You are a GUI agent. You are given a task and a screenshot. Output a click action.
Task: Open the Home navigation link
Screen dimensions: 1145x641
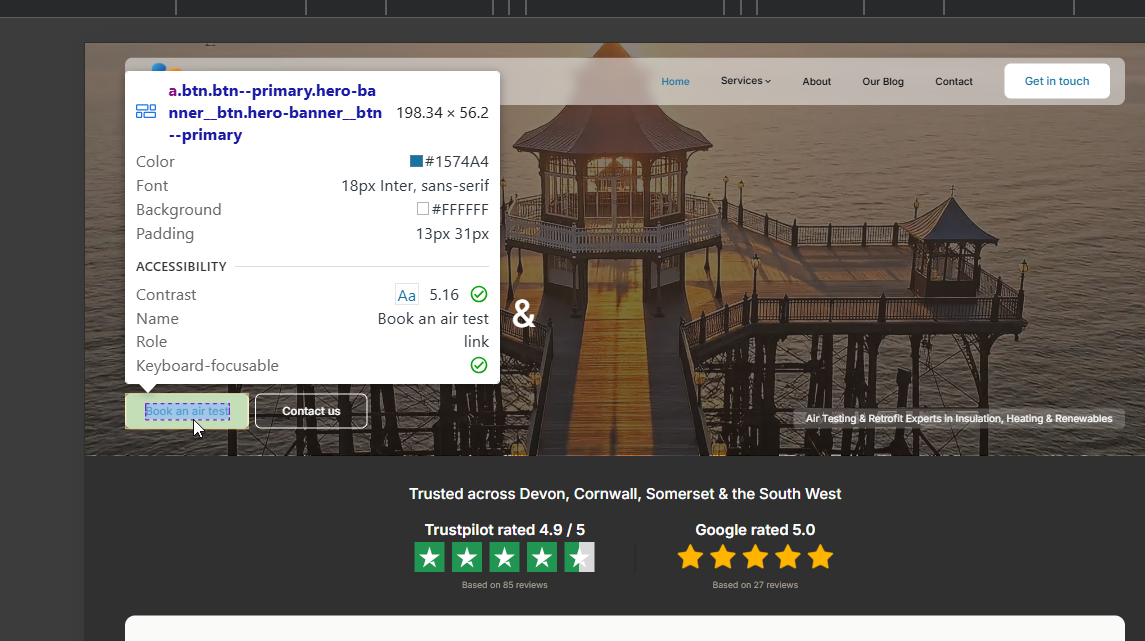pyautogui.click(x=675, y=81)
